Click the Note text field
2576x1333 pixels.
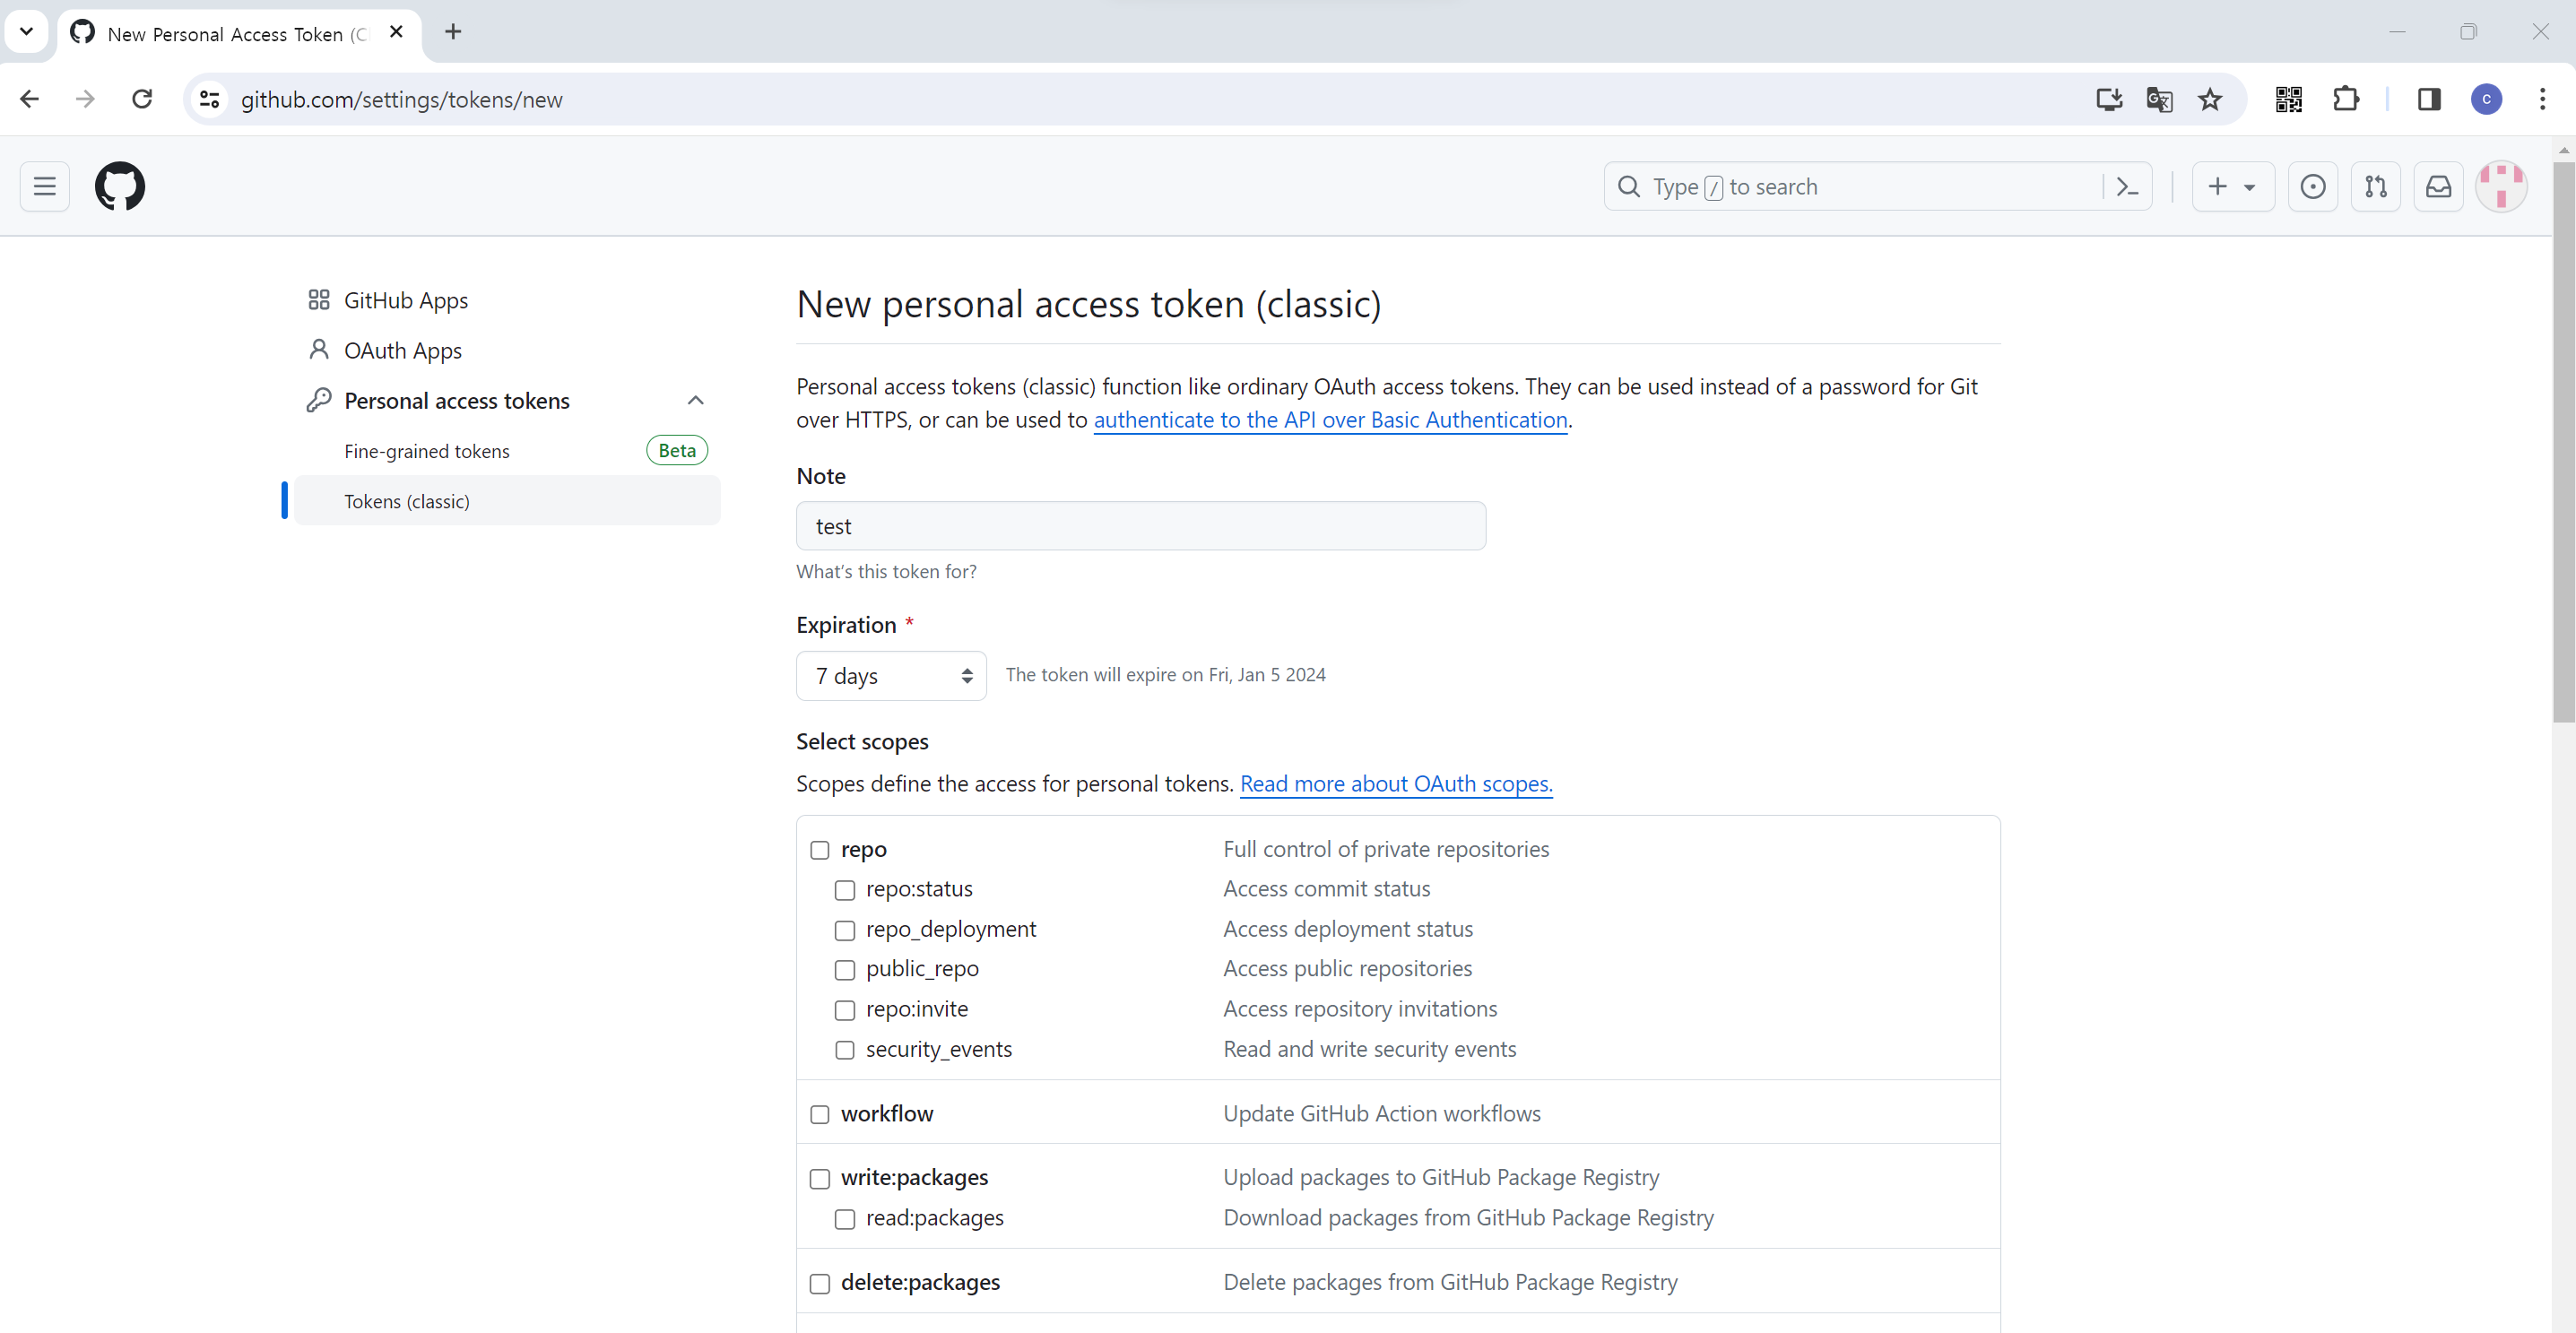(x=1140, y=526)
